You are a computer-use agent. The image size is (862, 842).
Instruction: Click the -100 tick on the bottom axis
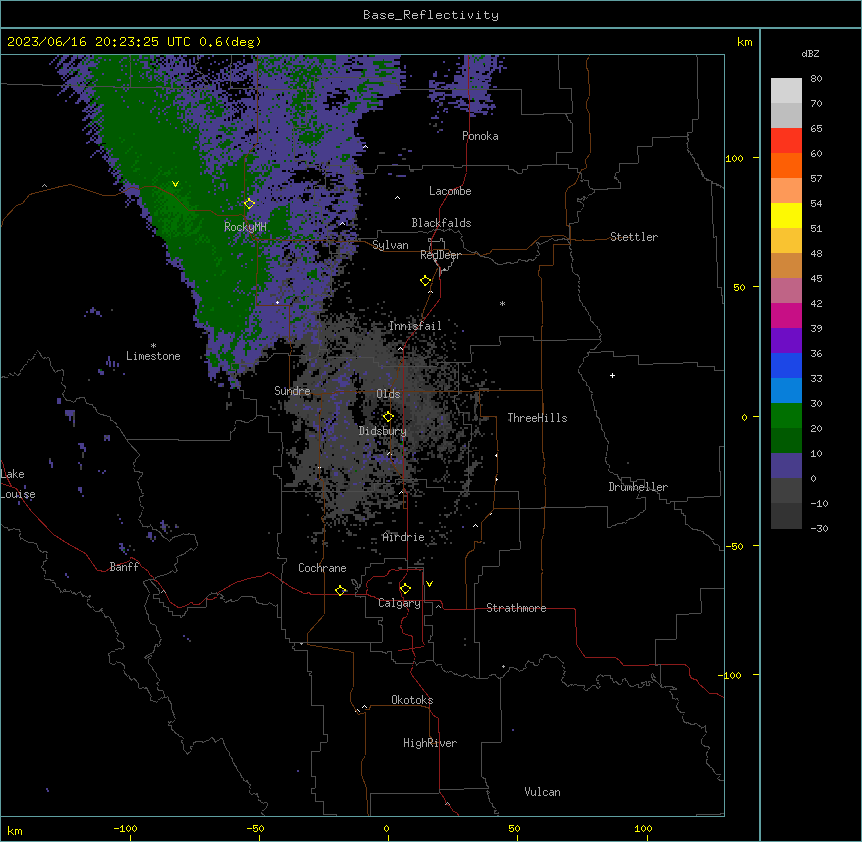pos(126,828)
